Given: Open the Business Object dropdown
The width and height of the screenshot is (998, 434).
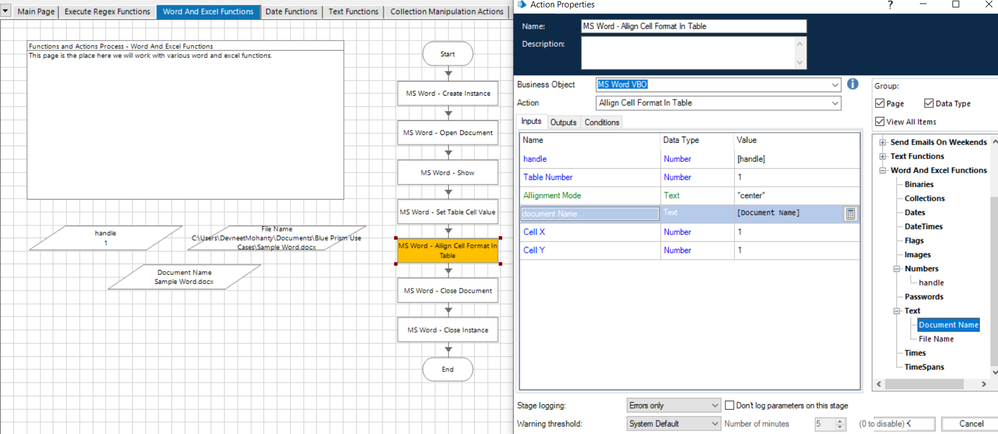Looking at the screenshot, I should (x=834, y=84).
